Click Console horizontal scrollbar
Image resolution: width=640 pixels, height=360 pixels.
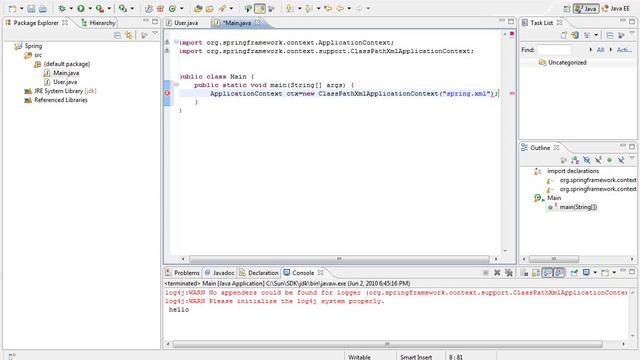click(x=387, y=344)
